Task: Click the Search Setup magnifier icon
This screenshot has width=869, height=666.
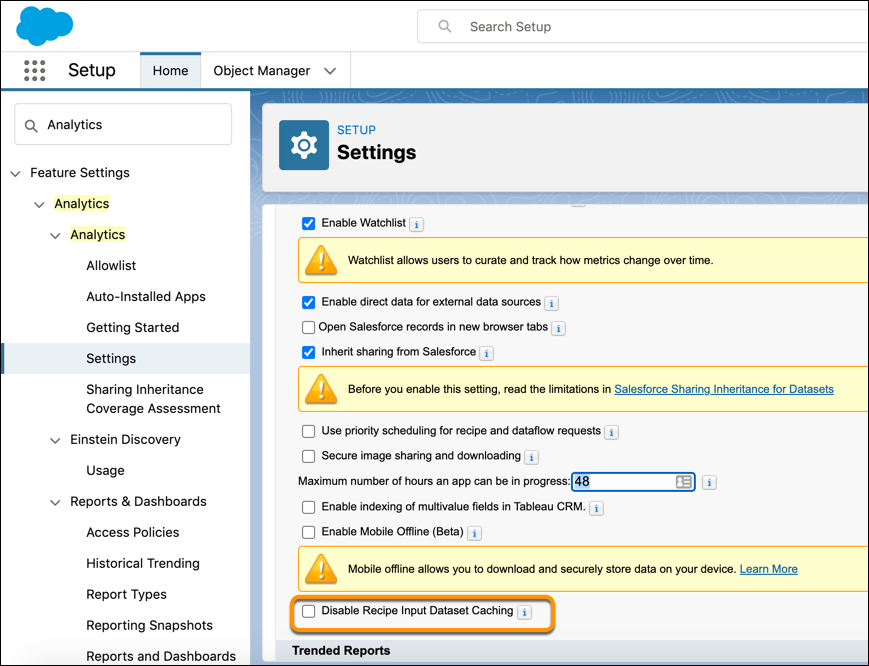Action: pos(444,26)
